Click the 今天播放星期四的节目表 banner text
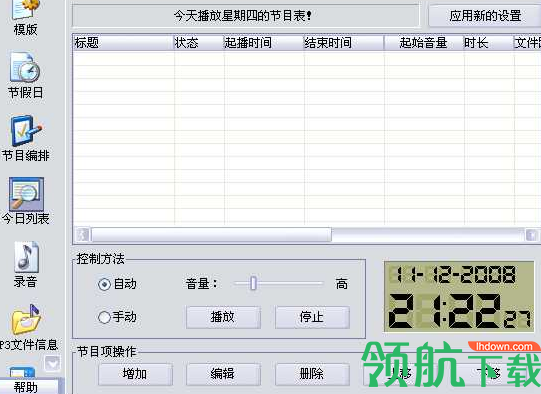This screenshot has width=541, height=394. (243, 16)
